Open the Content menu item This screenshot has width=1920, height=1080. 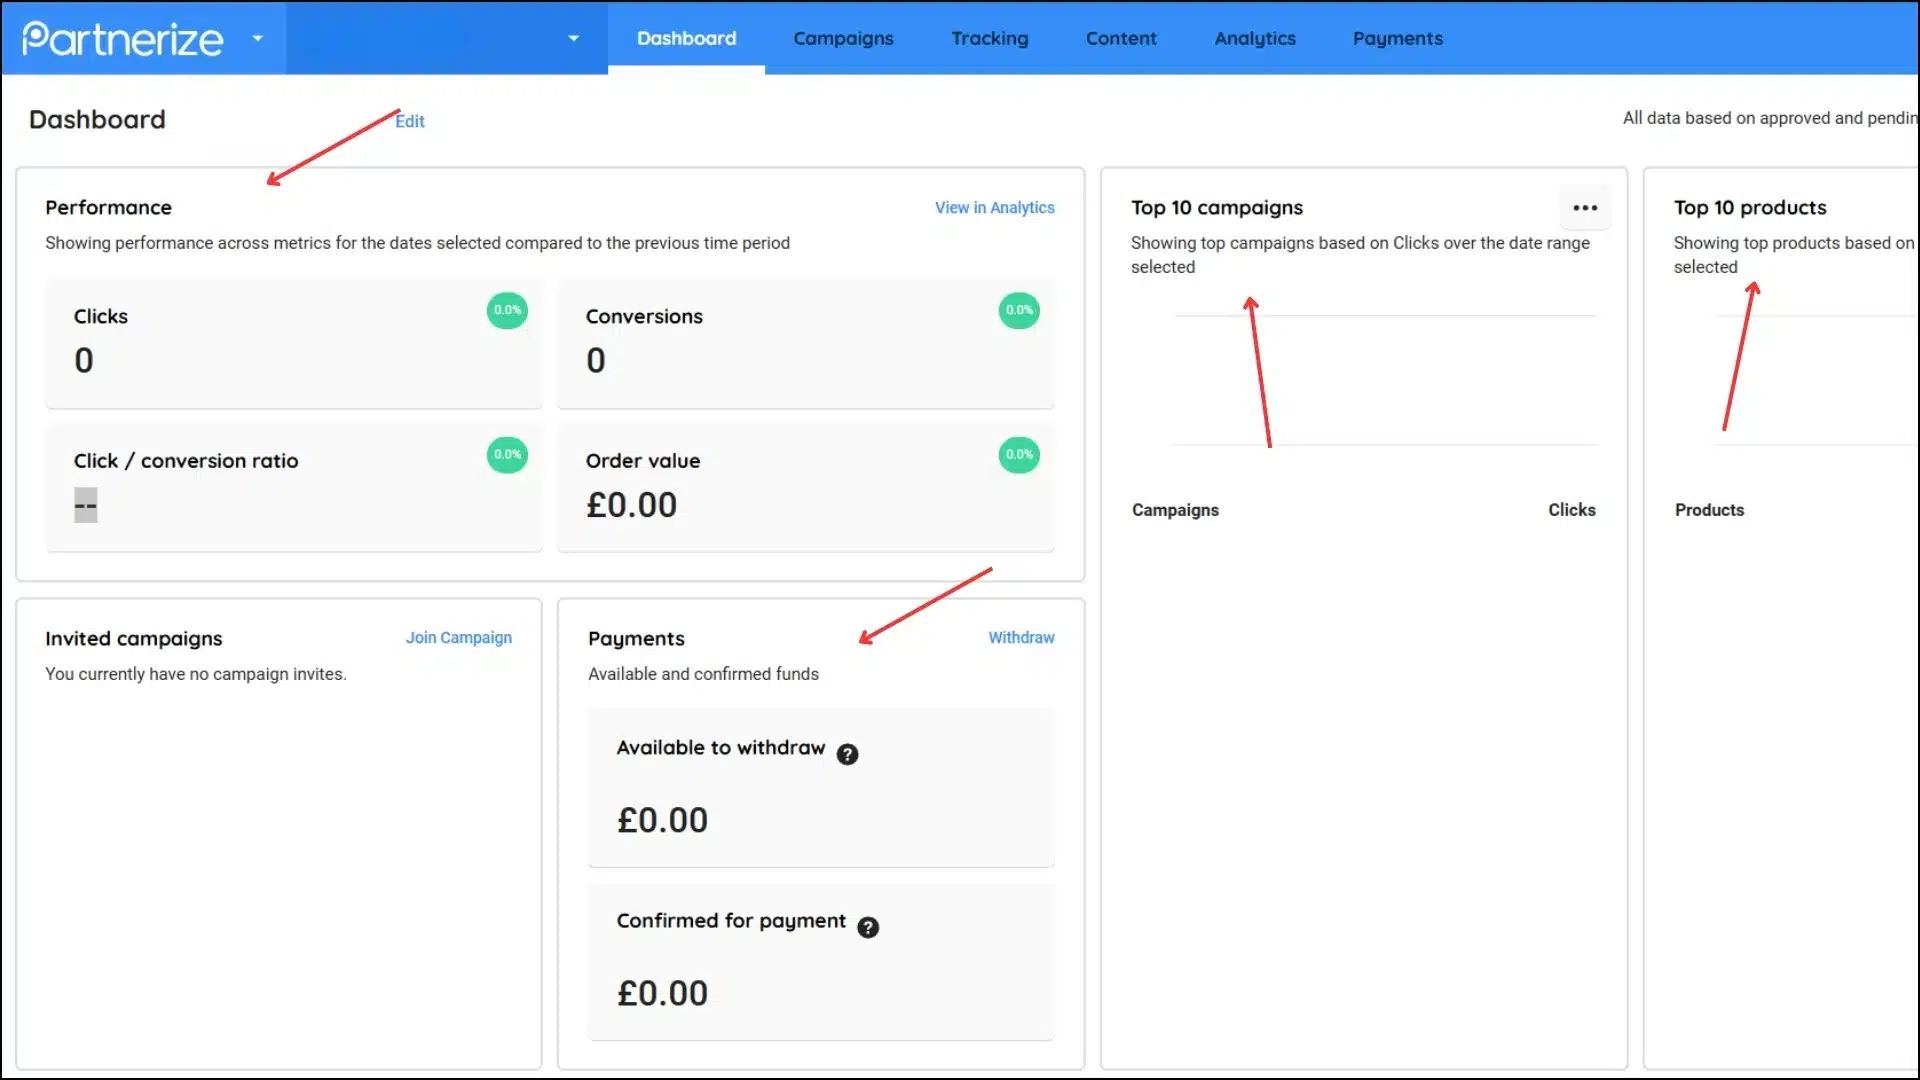tap(1121, 38)
